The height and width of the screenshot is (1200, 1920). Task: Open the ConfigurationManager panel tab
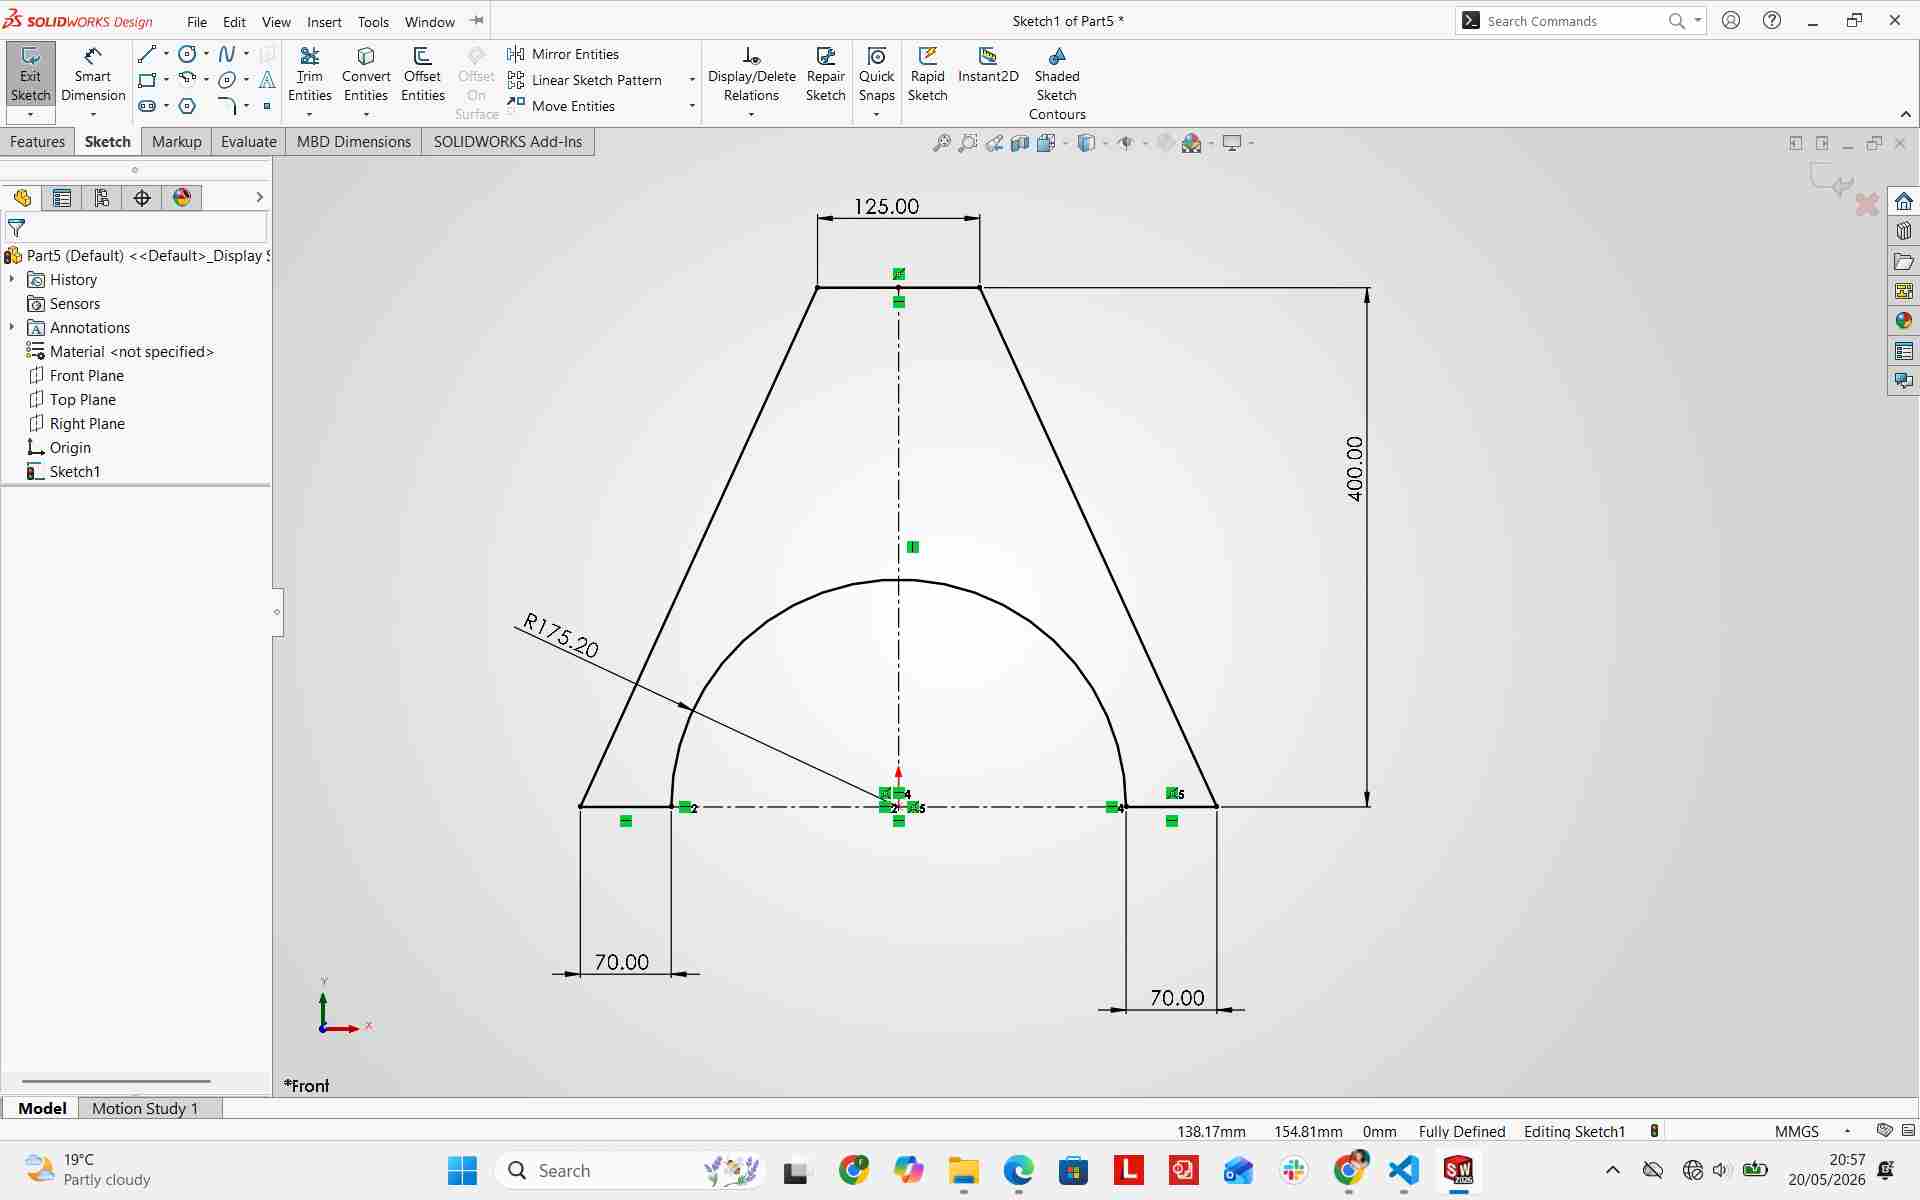pyautogui.click(x=102, y=198)
